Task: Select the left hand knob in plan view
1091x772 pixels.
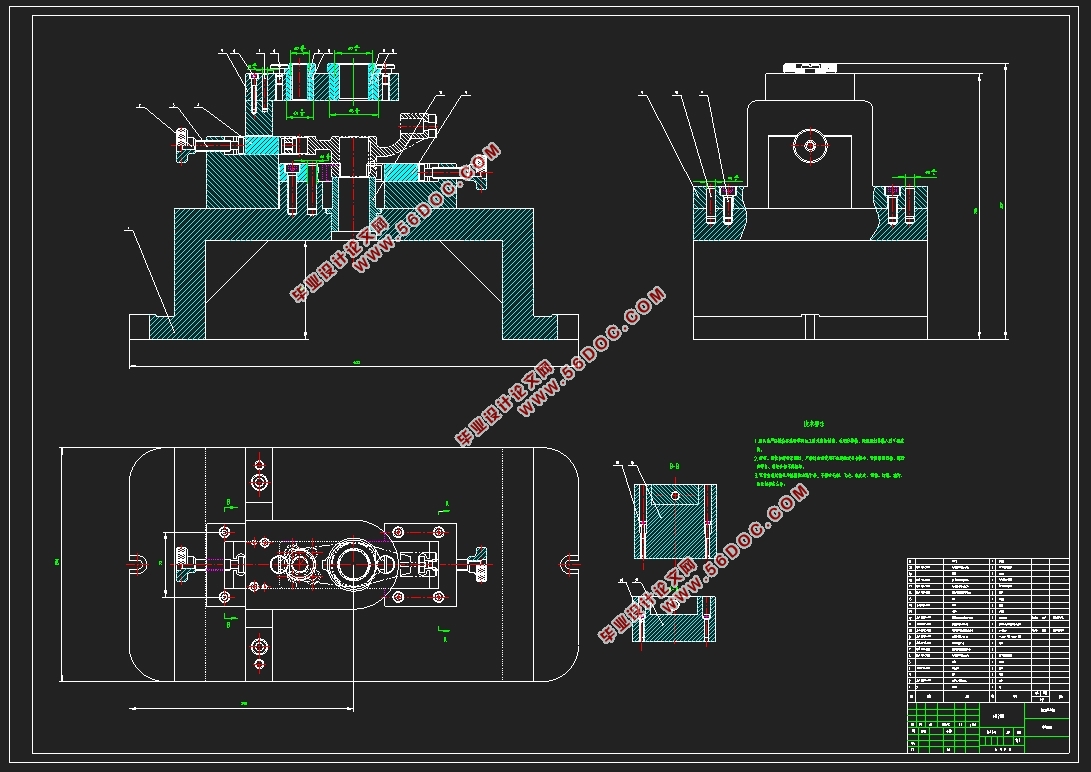Action: point(183,564)
